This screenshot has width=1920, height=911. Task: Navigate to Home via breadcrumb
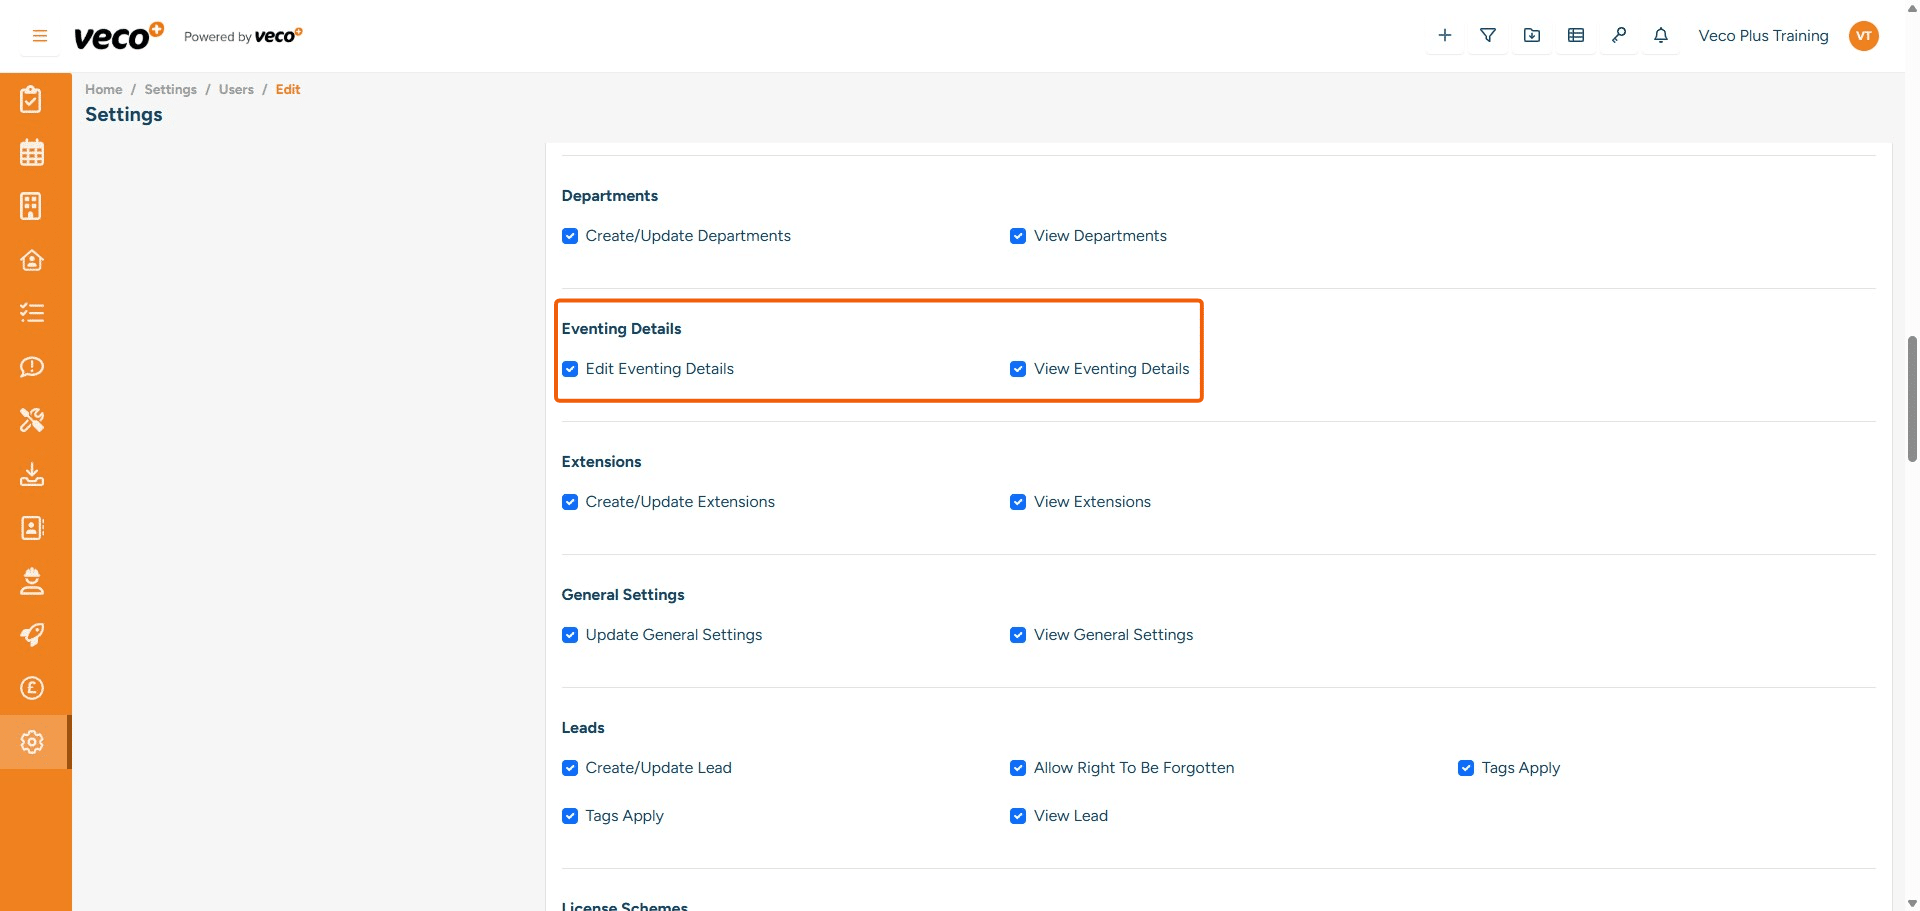click(103, 89)
